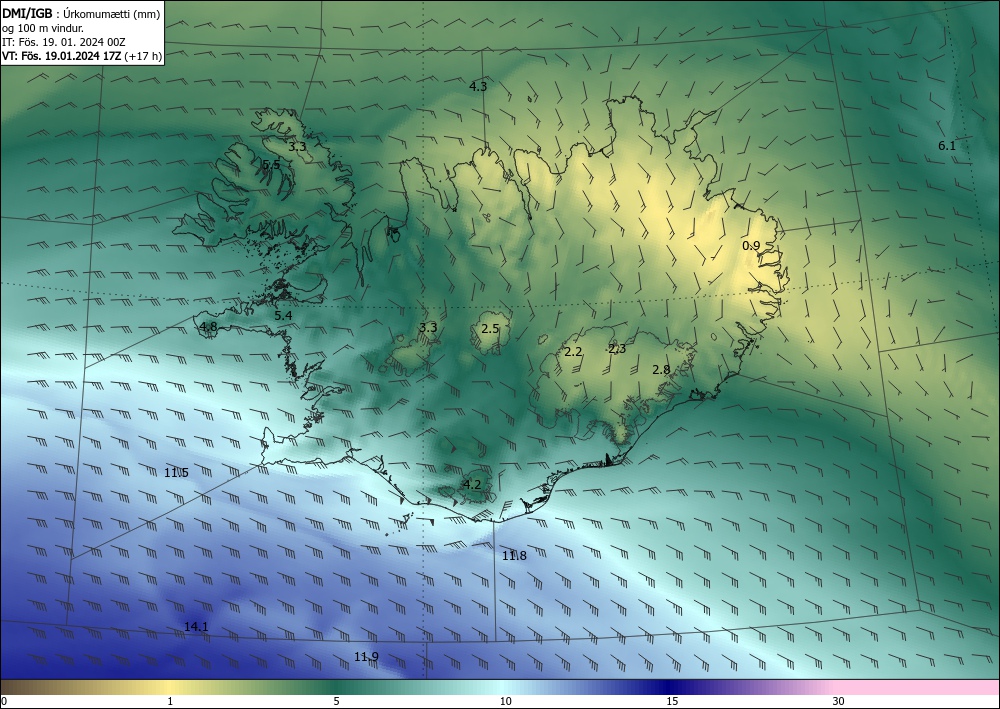Click the 0.9 value in east Iceland
The height and width of the screenshot is (709, 1000).
751,245
